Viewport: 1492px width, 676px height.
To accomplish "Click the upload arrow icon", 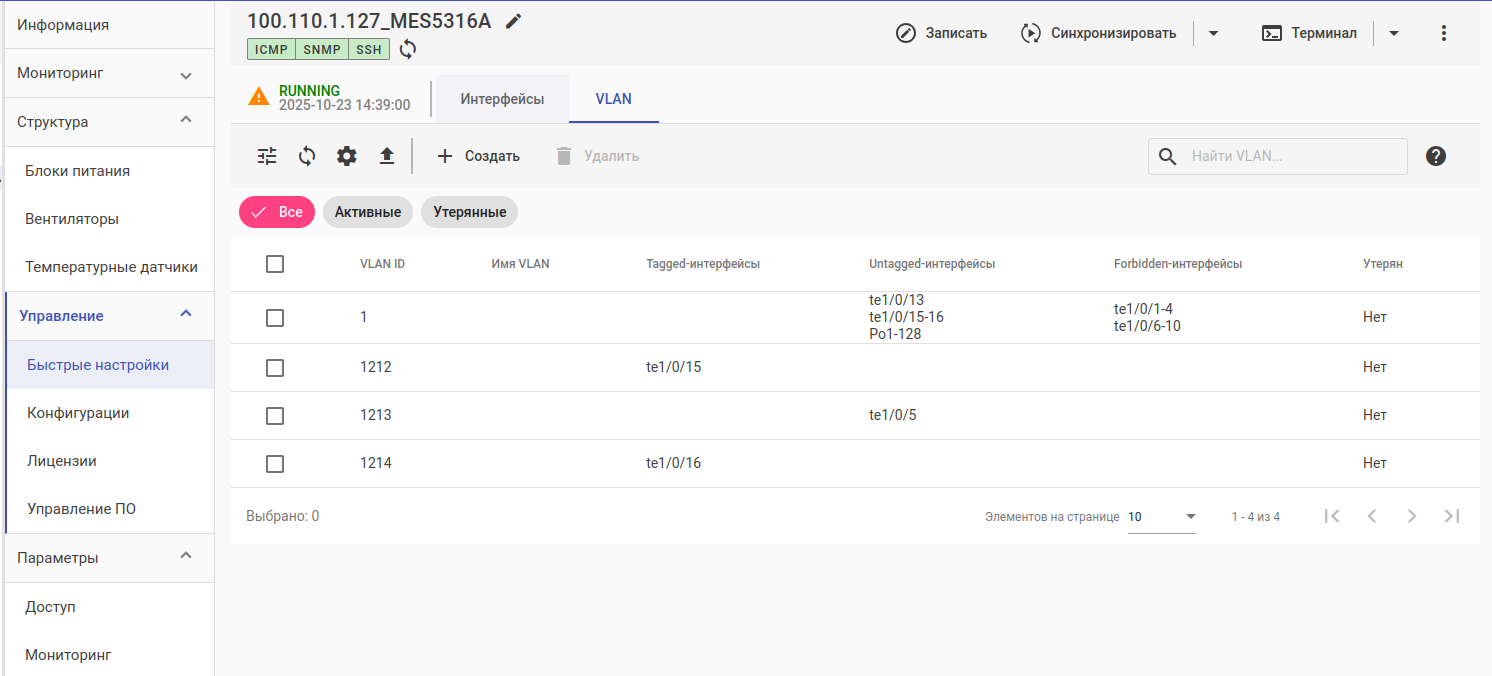I will pos(387,156).
